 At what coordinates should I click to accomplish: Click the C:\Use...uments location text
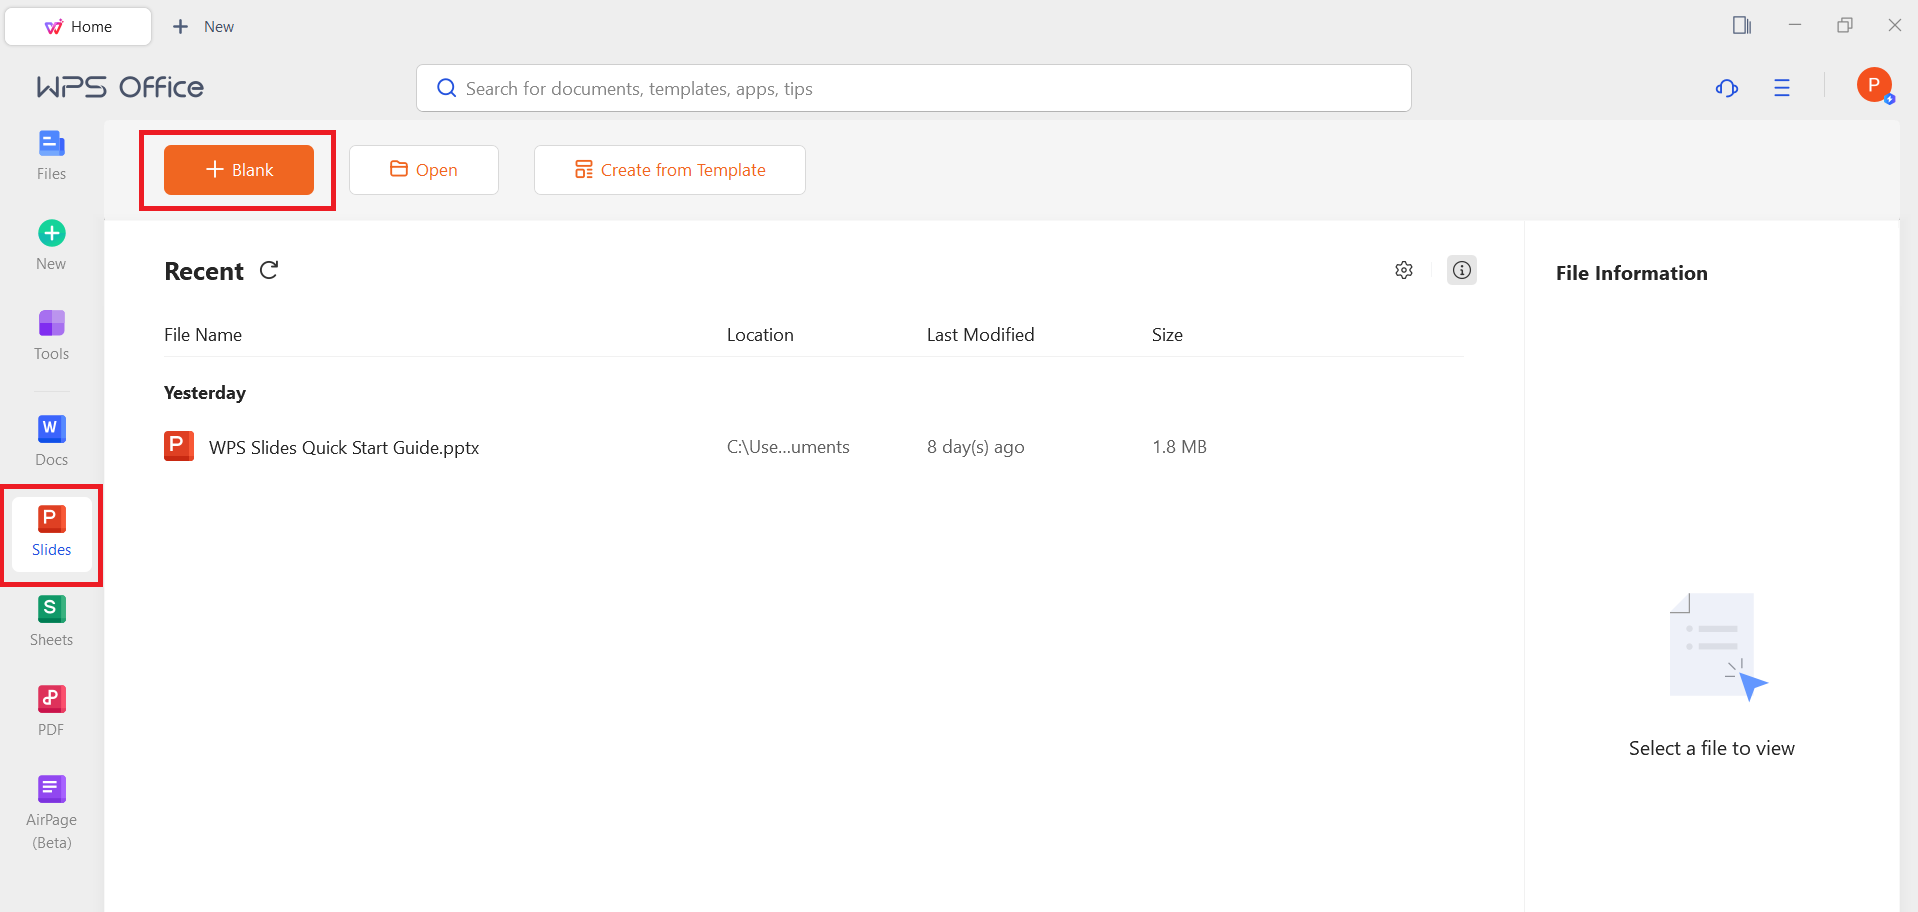[x=788, y=447]
